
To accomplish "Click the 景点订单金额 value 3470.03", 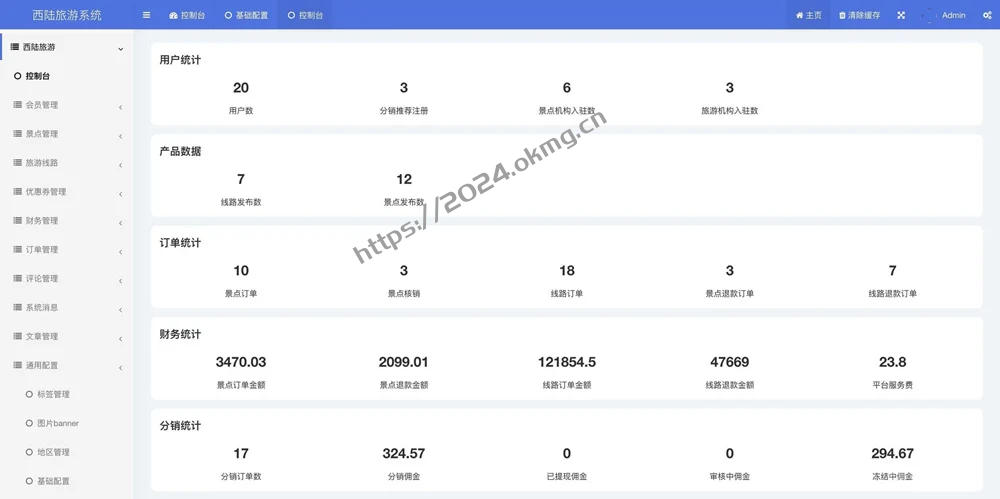I will coord(241,362).
